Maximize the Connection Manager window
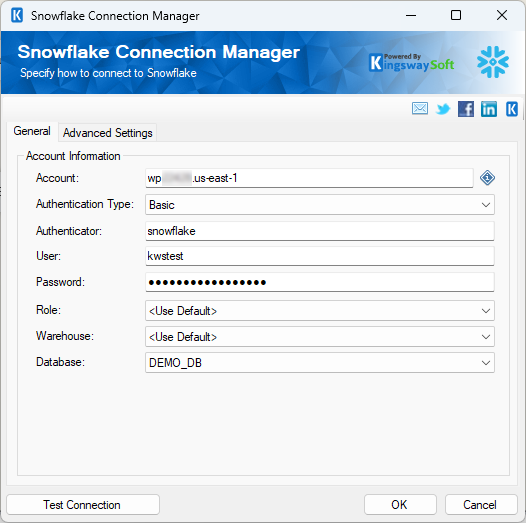The image size is (526, 523). point(456,15)
